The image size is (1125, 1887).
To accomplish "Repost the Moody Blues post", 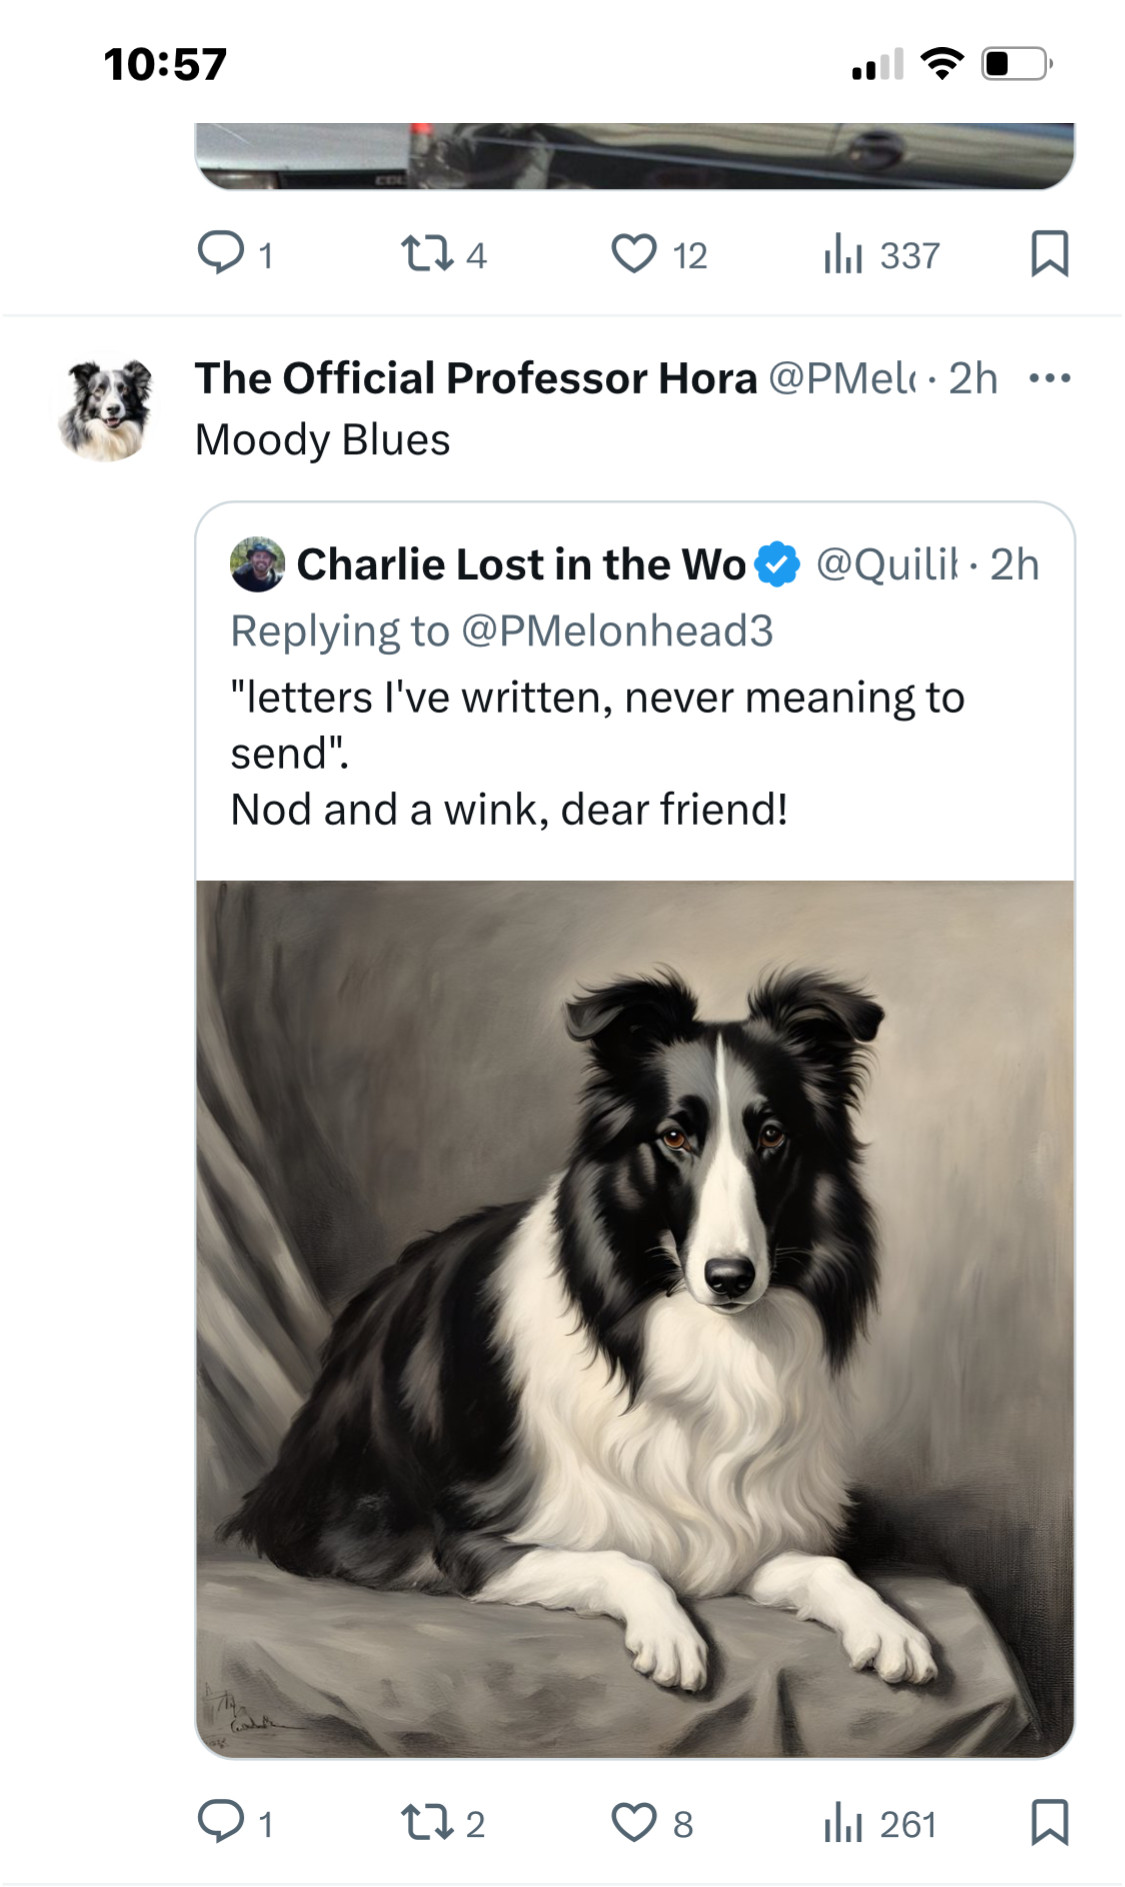I will click(x=427, y=1822).
